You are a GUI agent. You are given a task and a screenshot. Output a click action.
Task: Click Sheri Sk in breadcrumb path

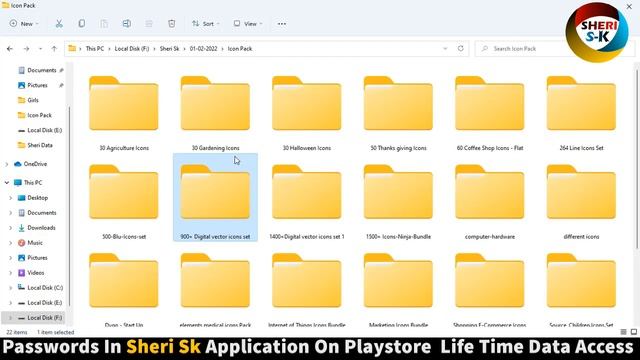(169, 49)
